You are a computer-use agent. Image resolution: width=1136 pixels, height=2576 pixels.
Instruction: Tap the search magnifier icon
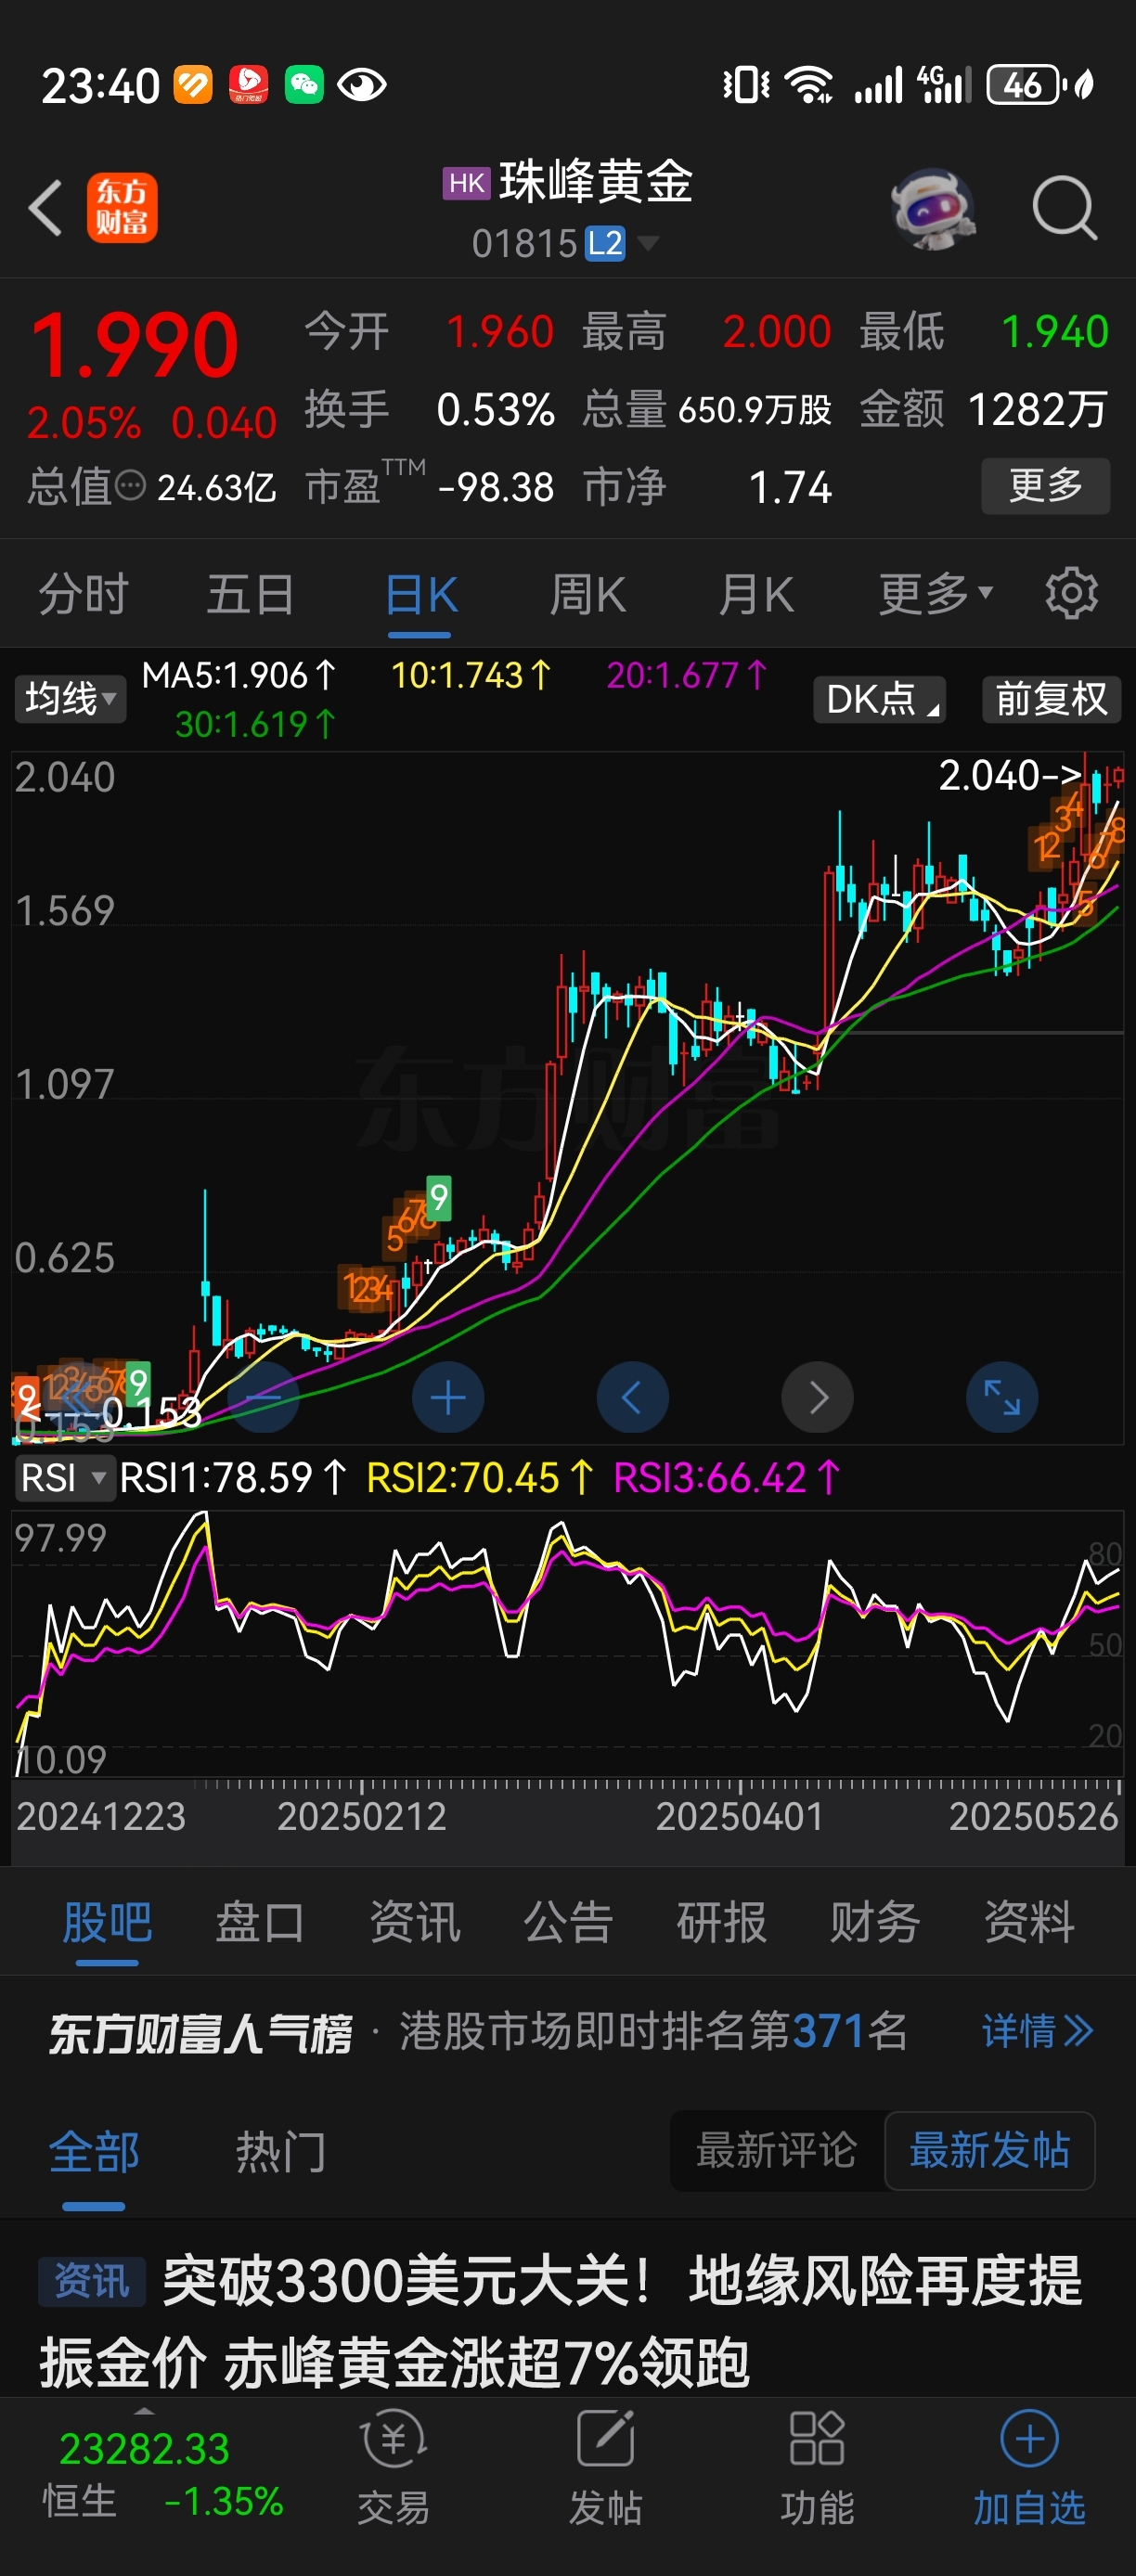[x=1065, y=208]
